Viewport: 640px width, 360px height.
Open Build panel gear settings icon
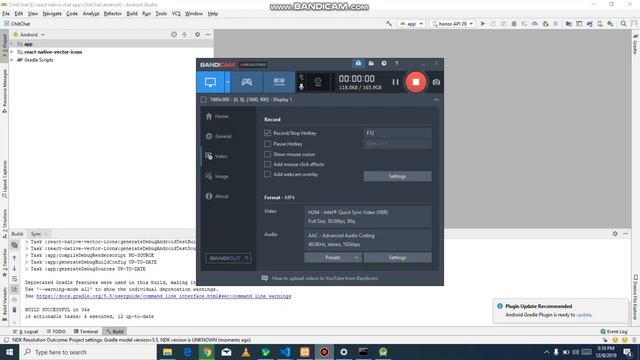pos(615,234)
